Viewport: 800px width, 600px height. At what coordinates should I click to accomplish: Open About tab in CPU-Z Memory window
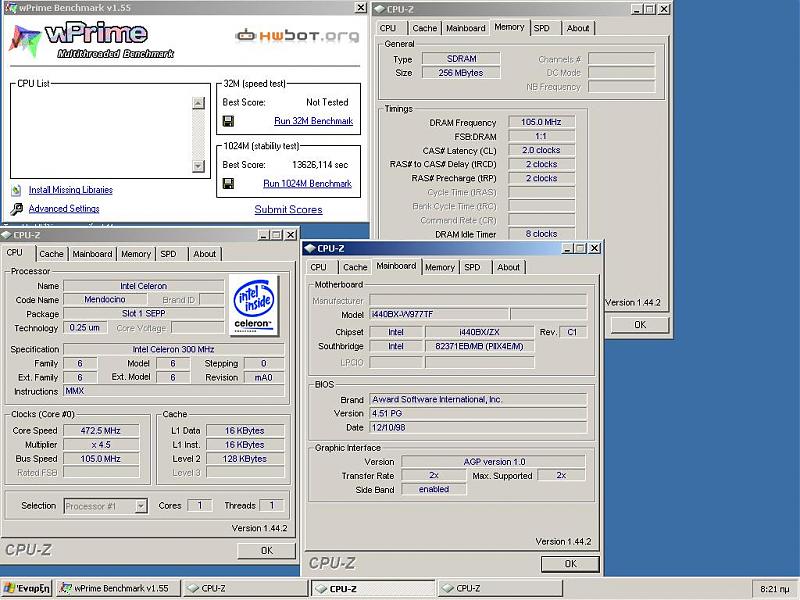[578, 28]
